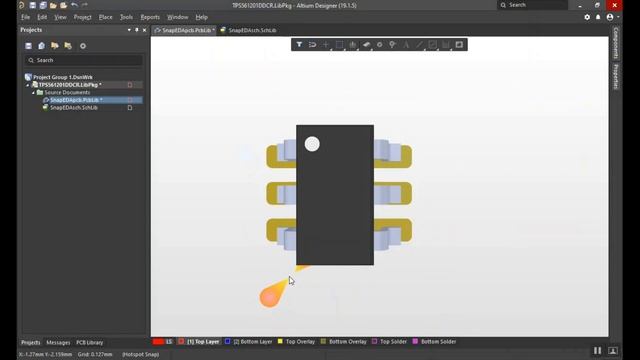This screenshot has width=640, height=360.
Task: Click Save icon in Projects panel toolbar
Action: point(28,46)
